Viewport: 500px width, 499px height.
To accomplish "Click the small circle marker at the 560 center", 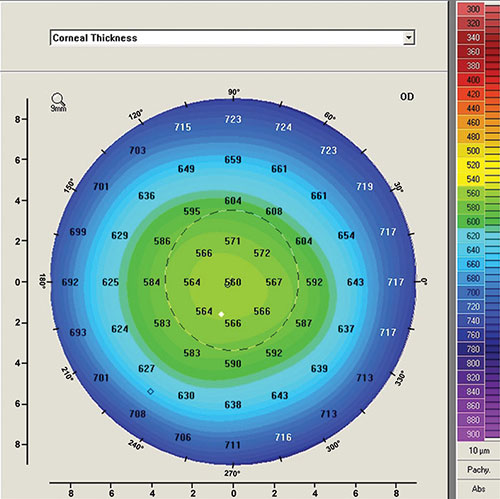I will pyautogui.click(x=228, y=285).
